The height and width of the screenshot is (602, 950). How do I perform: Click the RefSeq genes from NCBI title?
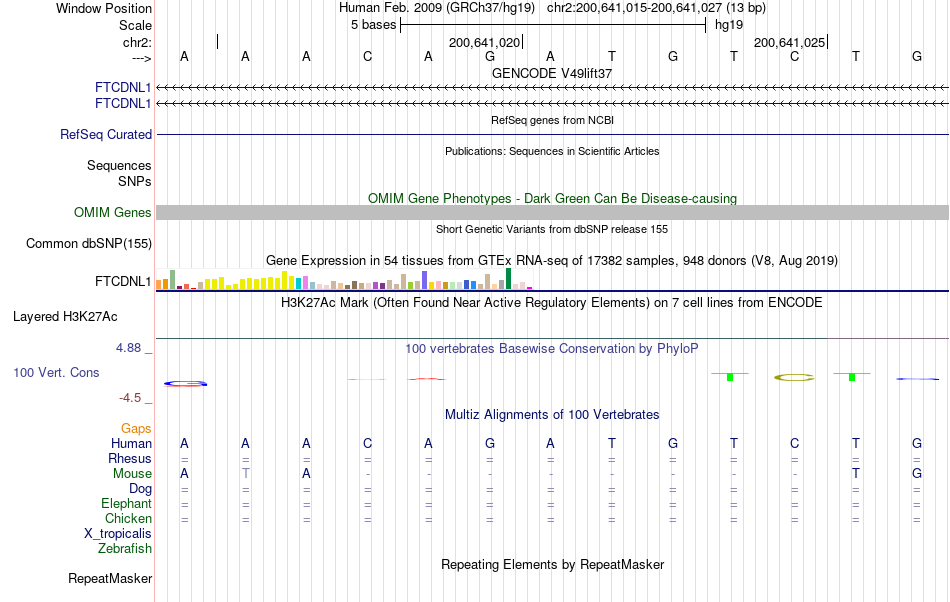click(x=552, y=120)
